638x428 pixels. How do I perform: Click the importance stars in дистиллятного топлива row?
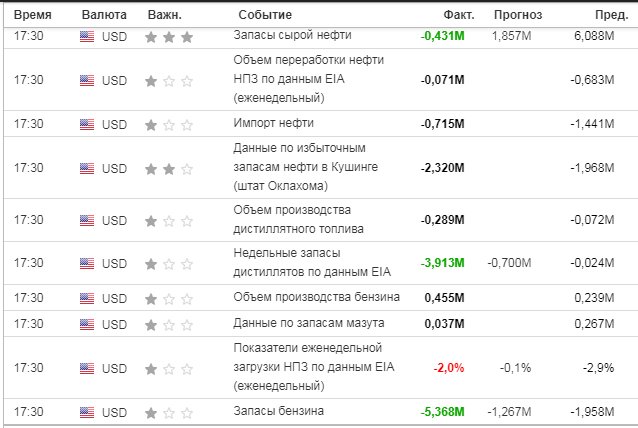pyautogui.click(x=169, y=221)
